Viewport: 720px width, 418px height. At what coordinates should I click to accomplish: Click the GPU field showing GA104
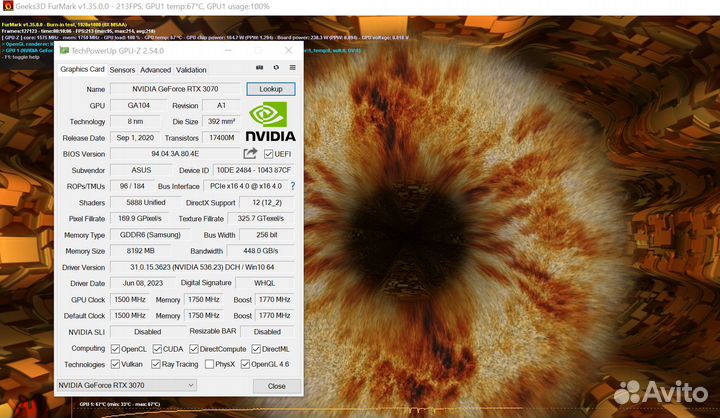click(x=139, y=105)
